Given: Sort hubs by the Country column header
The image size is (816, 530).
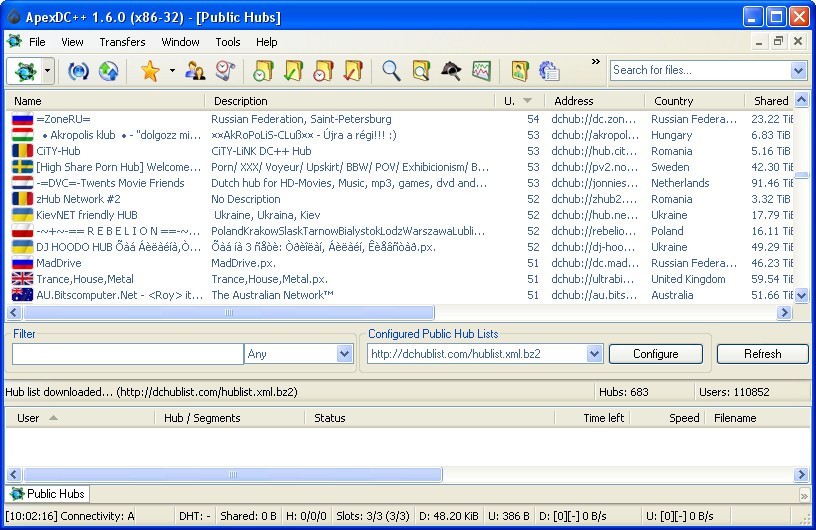Looking at the screenshot, I should point(694,101).
